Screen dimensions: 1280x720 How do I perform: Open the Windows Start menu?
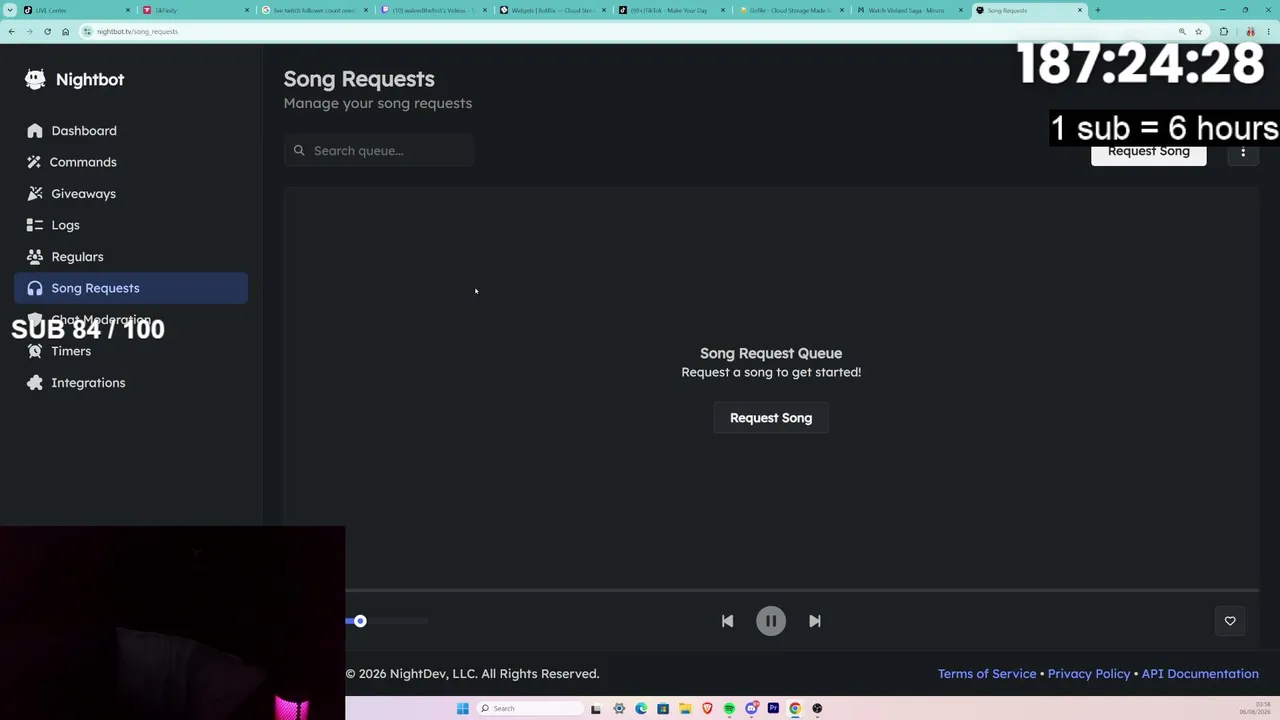pyautogui.click(x=462, y=709)
